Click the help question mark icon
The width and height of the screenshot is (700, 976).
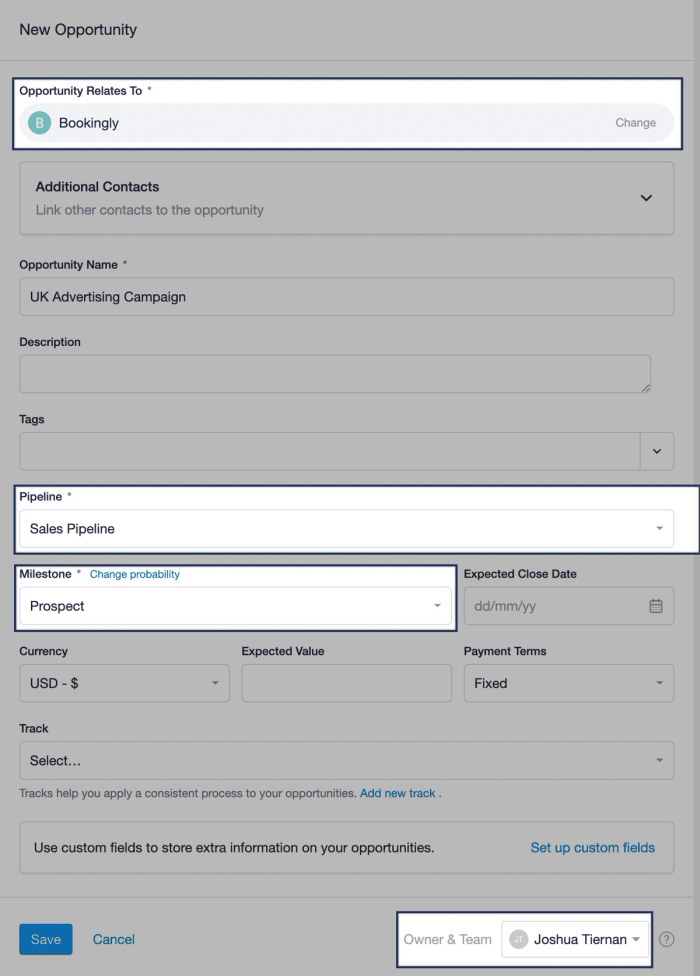(x=666, y=939)
